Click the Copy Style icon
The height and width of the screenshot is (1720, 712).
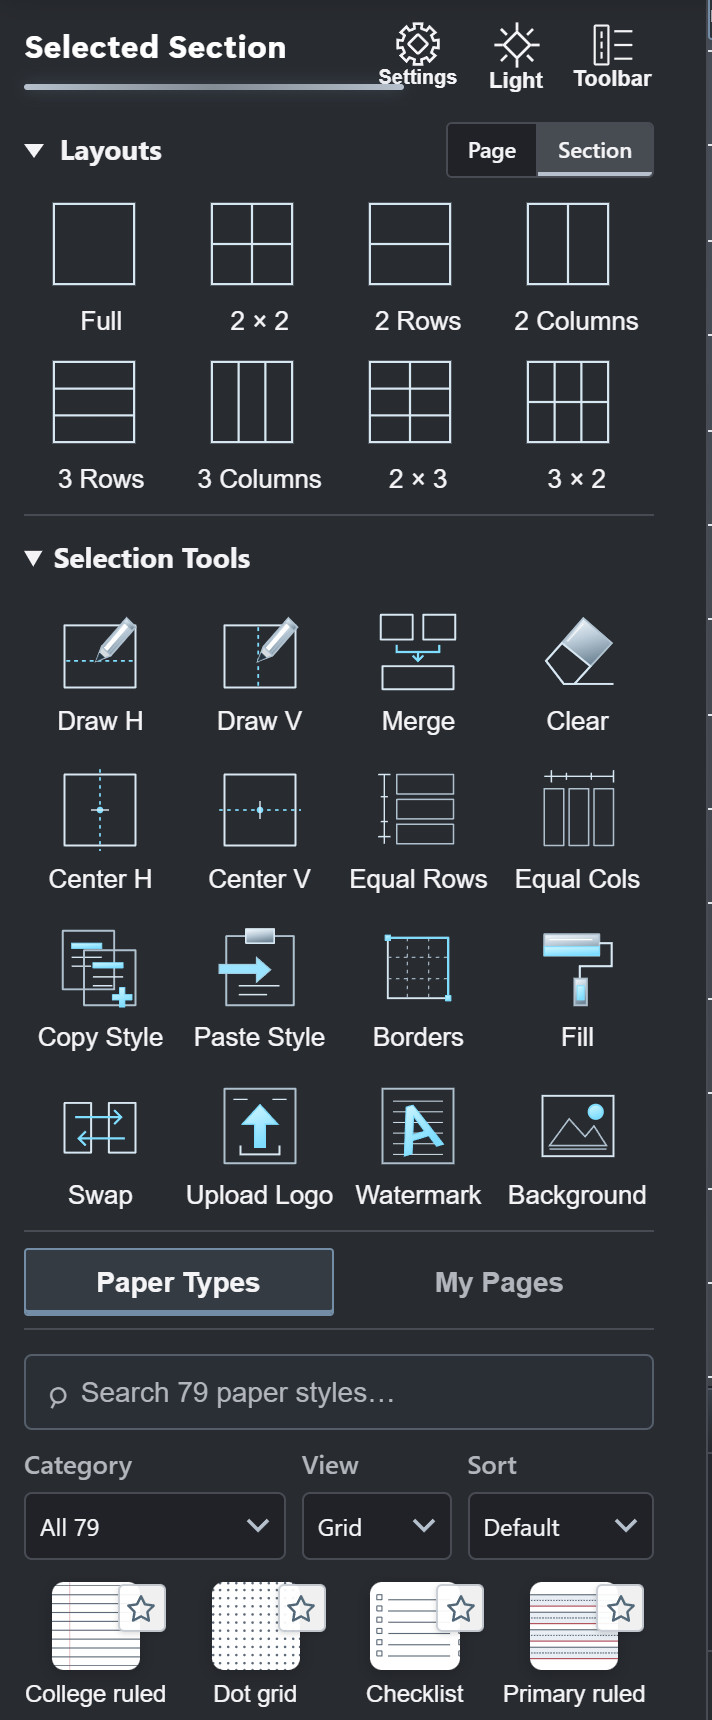pyautogui.click(x=100, y=968)
